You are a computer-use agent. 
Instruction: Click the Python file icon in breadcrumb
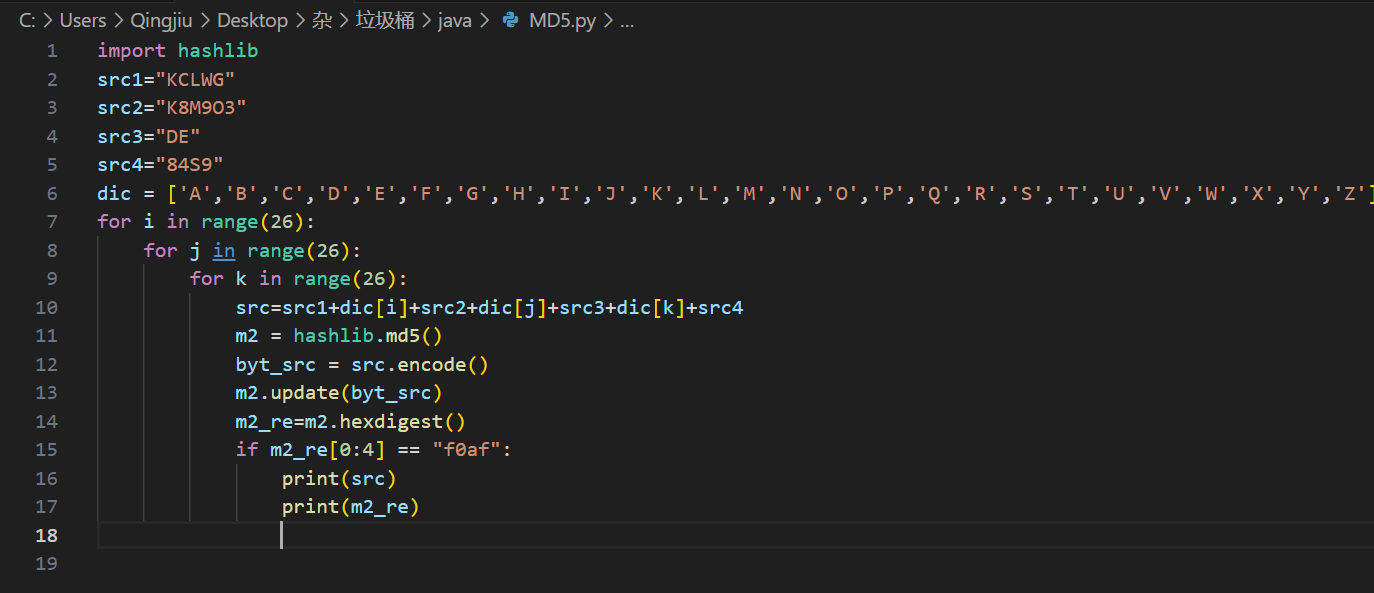point(510,20)
